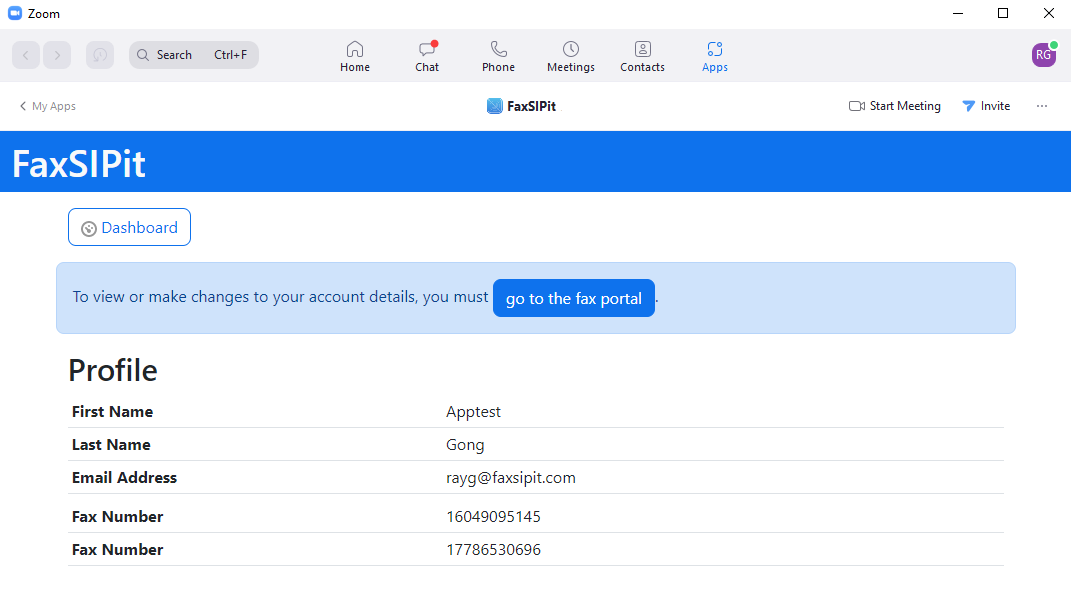Open the Phone tab

click(499, 56)
